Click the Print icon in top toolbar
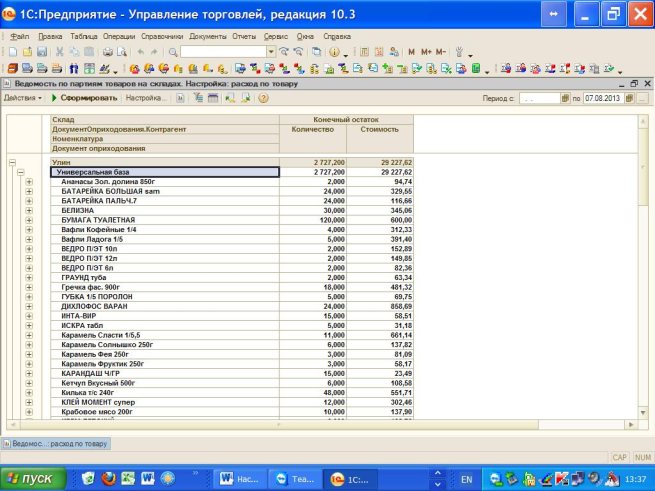Image resolution: width=655 pixels, height=491 pixels. [x=108, y=52]
